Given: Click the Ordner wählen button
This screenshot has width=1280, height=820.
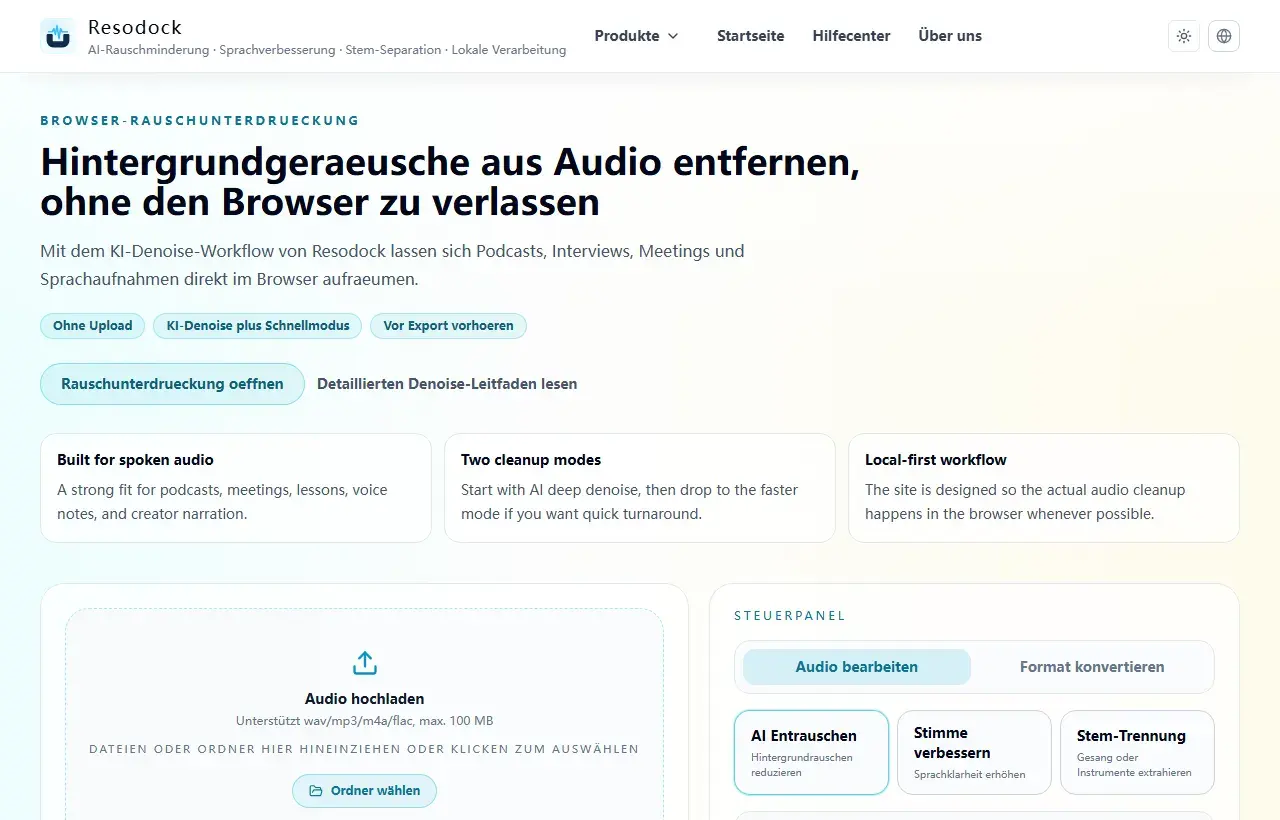Looking at the screenshot, I should click(364, 790).
